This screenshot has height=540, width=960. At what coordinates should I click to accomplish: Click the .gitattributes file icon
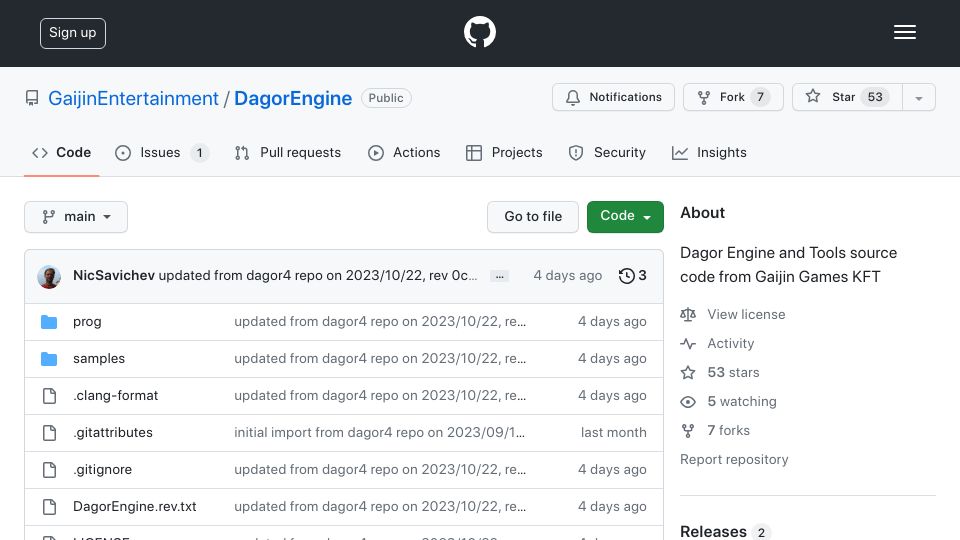point(49,433)
